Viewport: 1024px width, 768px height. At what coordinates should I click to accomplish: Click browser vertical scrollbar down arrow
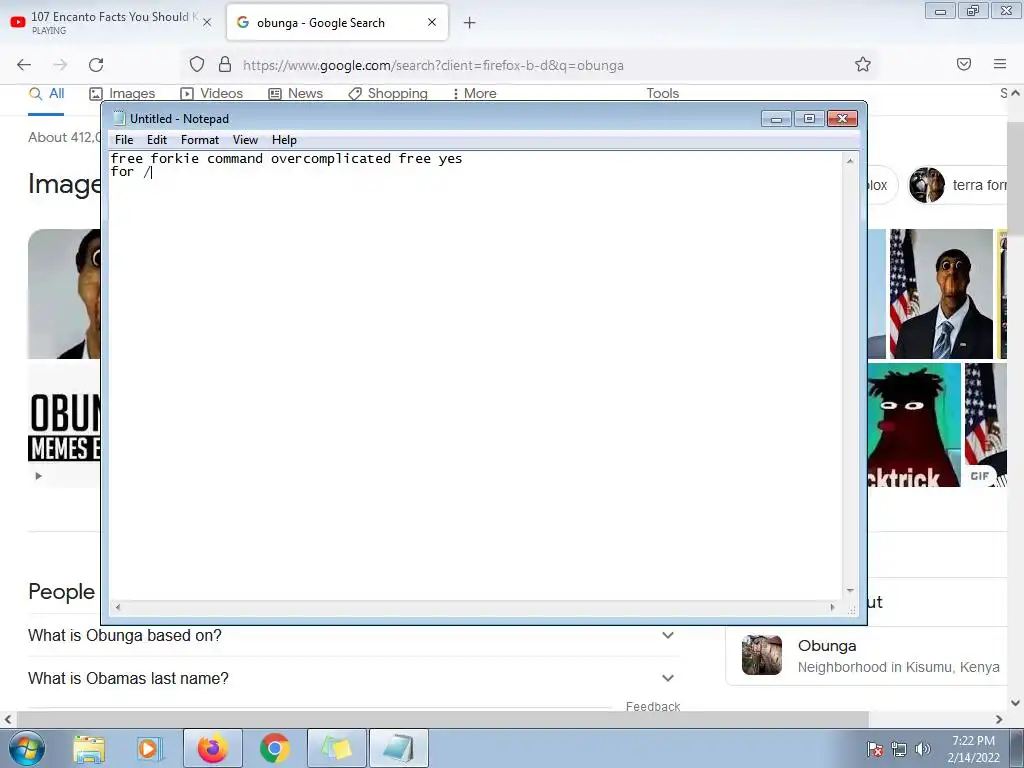(1015, 703)
